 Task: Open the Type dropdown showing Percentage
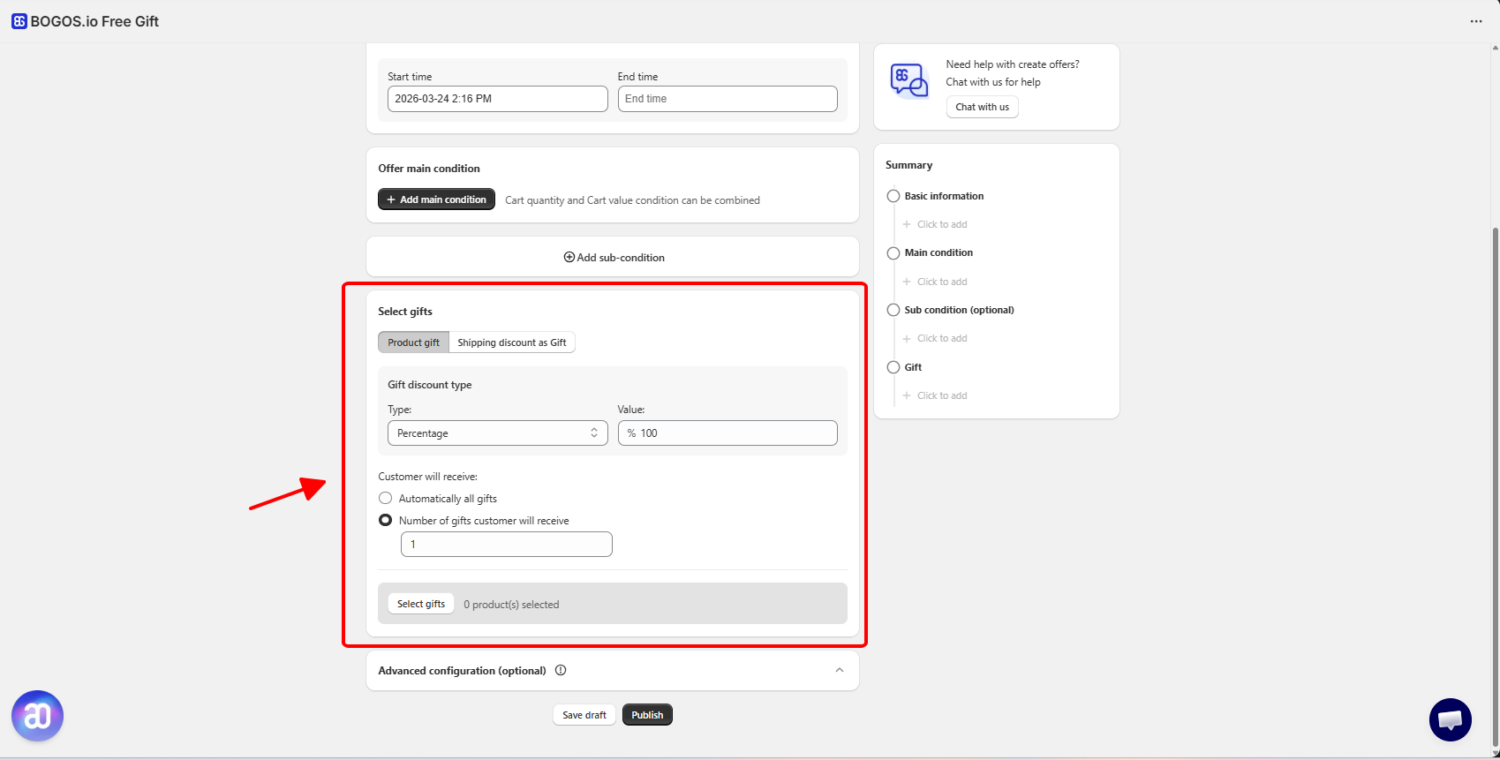click(x=497, y=433)
